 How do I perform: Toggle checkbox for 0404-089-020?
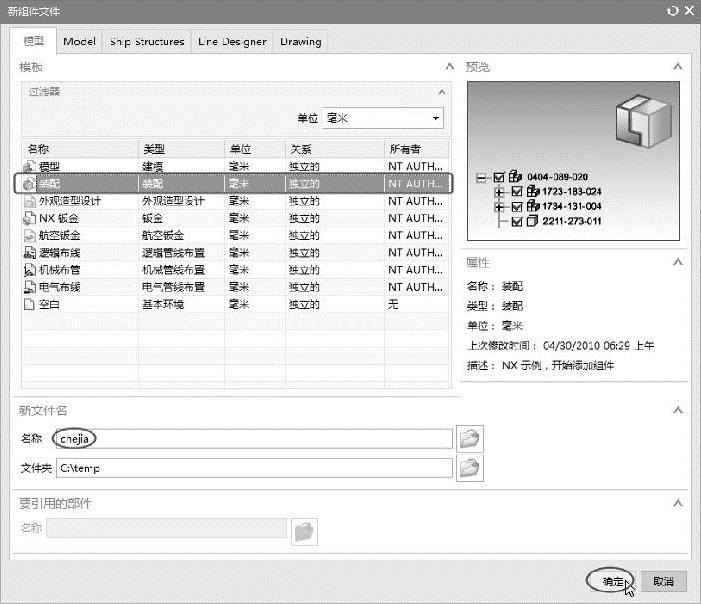[x=499, y=177]
